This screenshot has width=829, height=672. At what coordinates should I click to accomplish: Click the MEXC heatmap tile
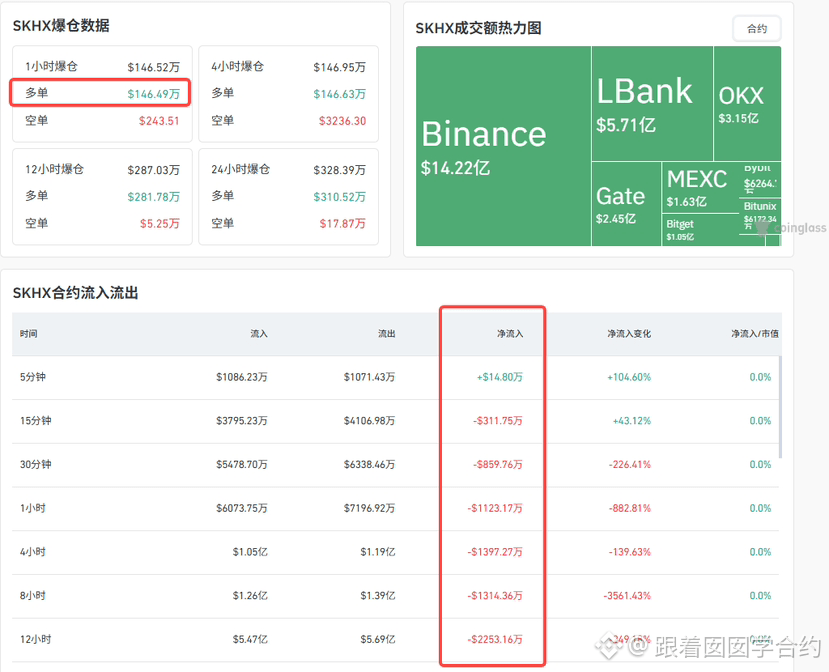coord(700,187)
